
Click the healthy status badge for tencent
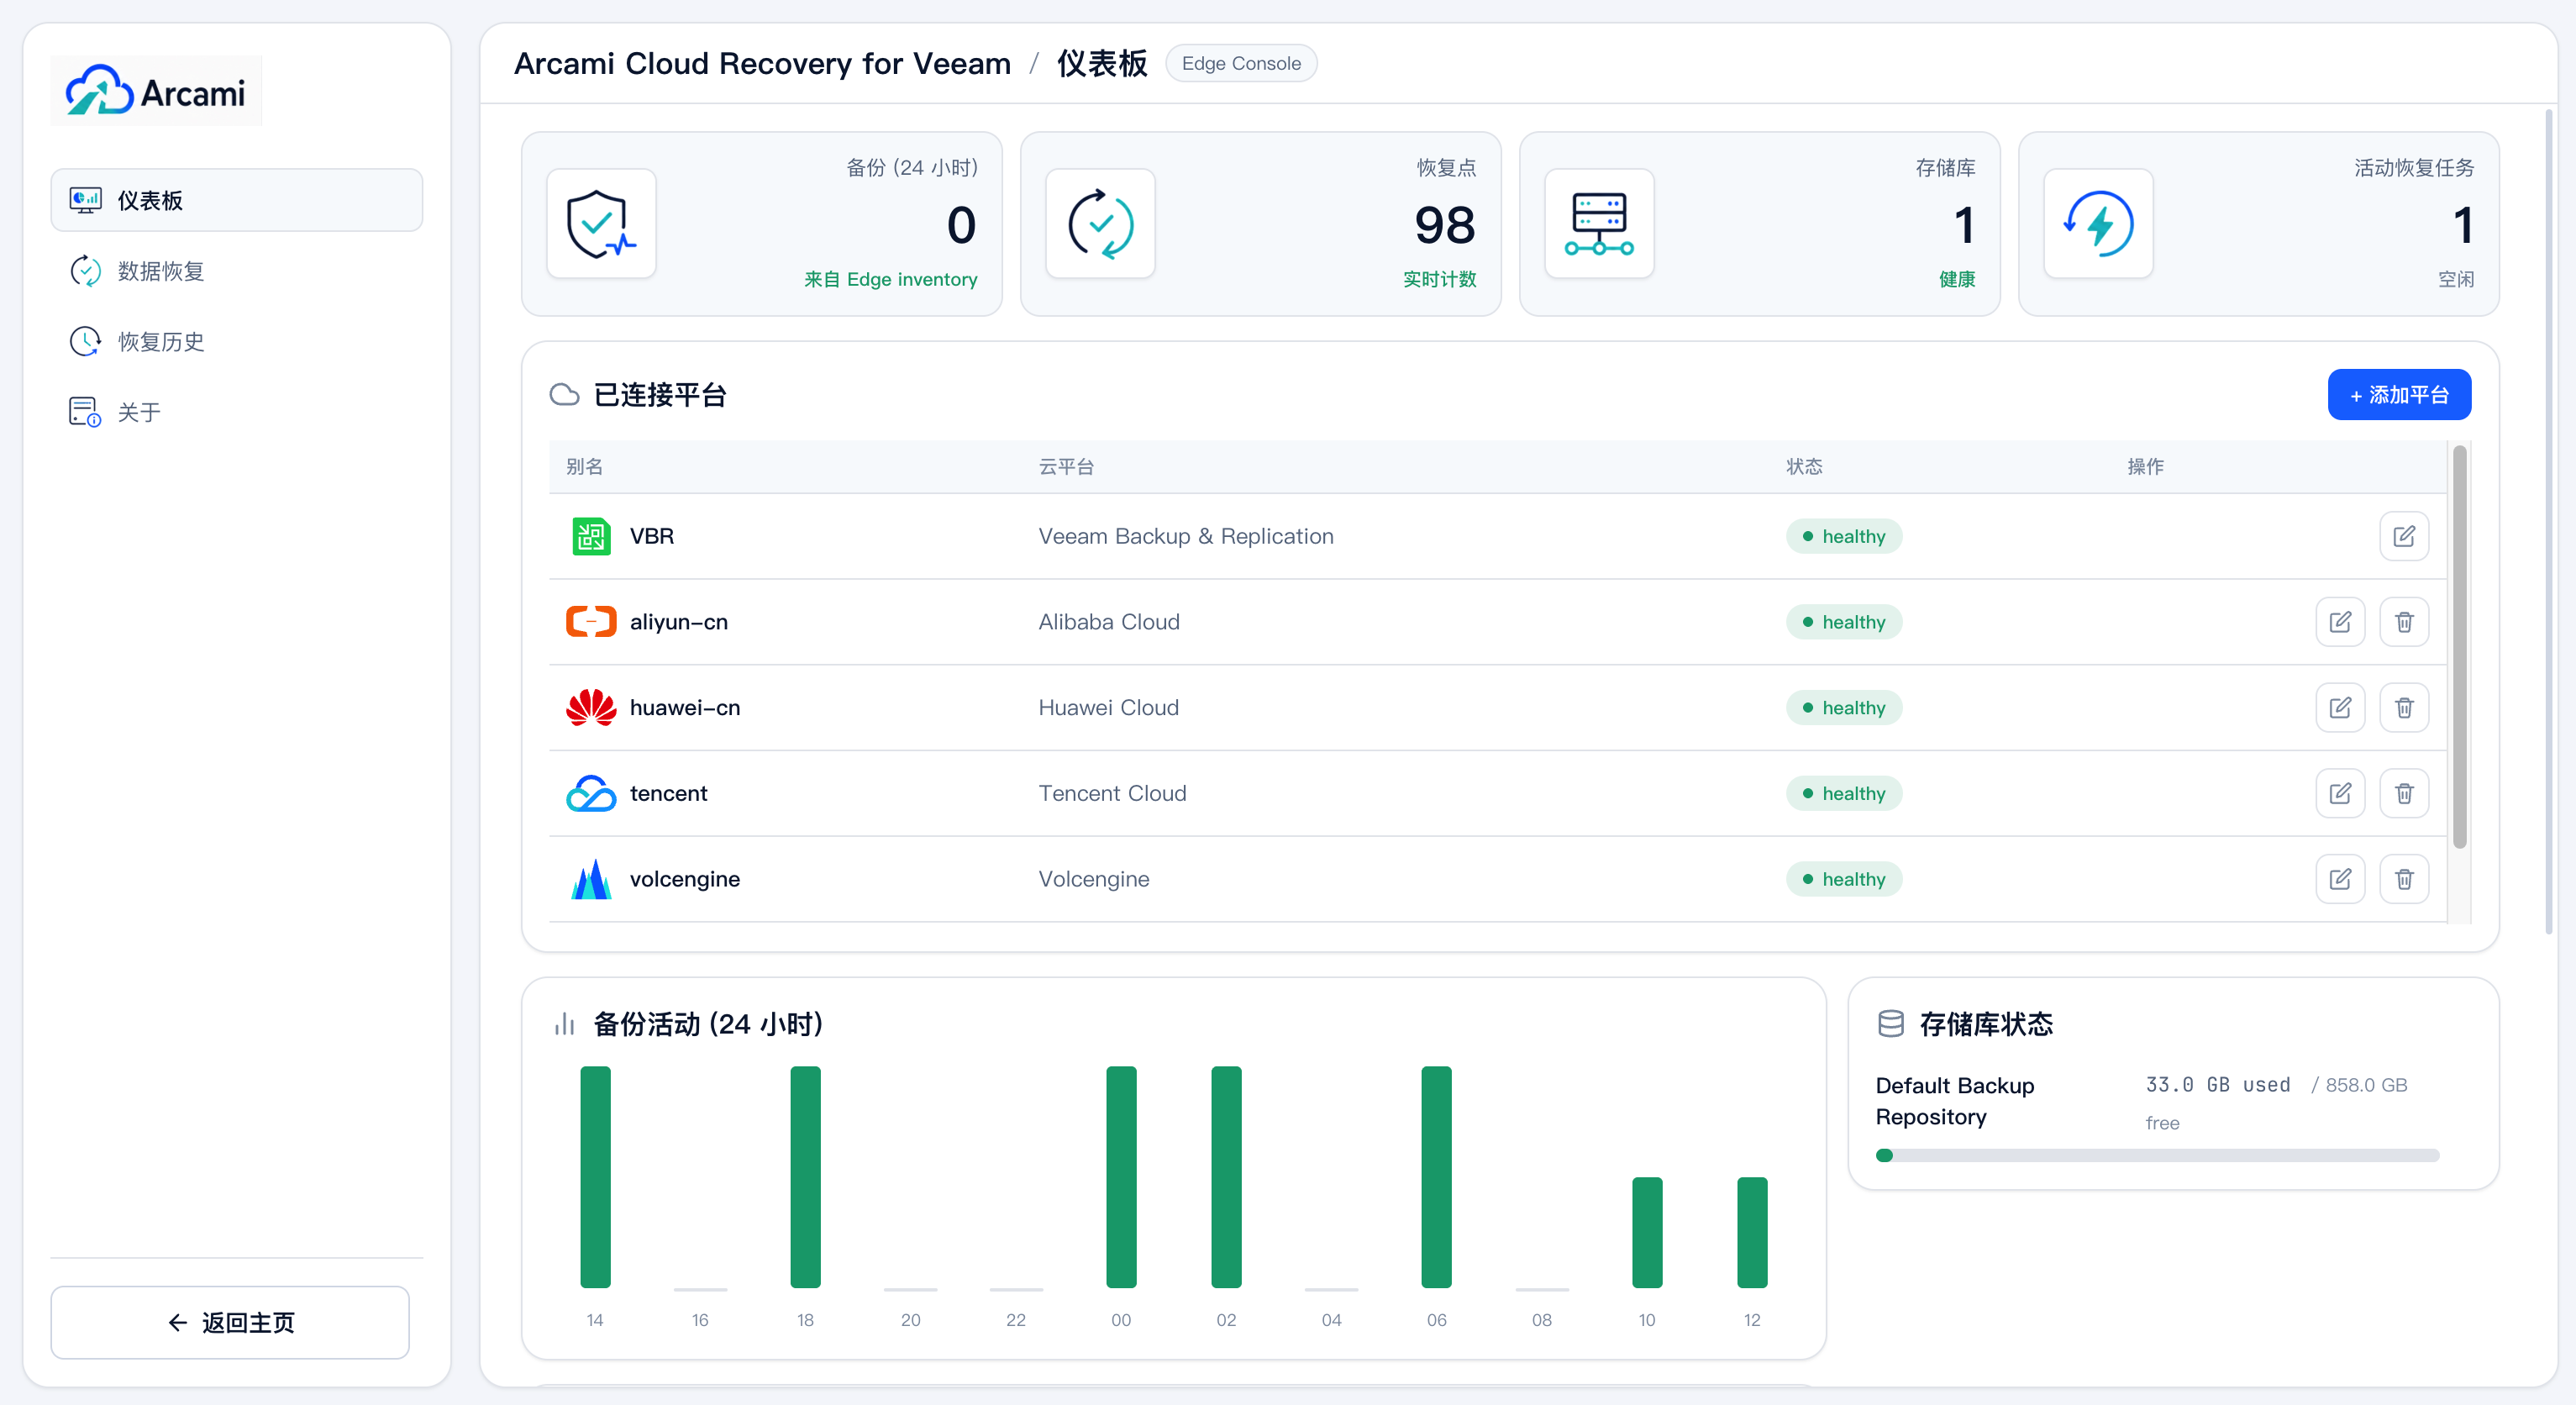pos(1844,793)
